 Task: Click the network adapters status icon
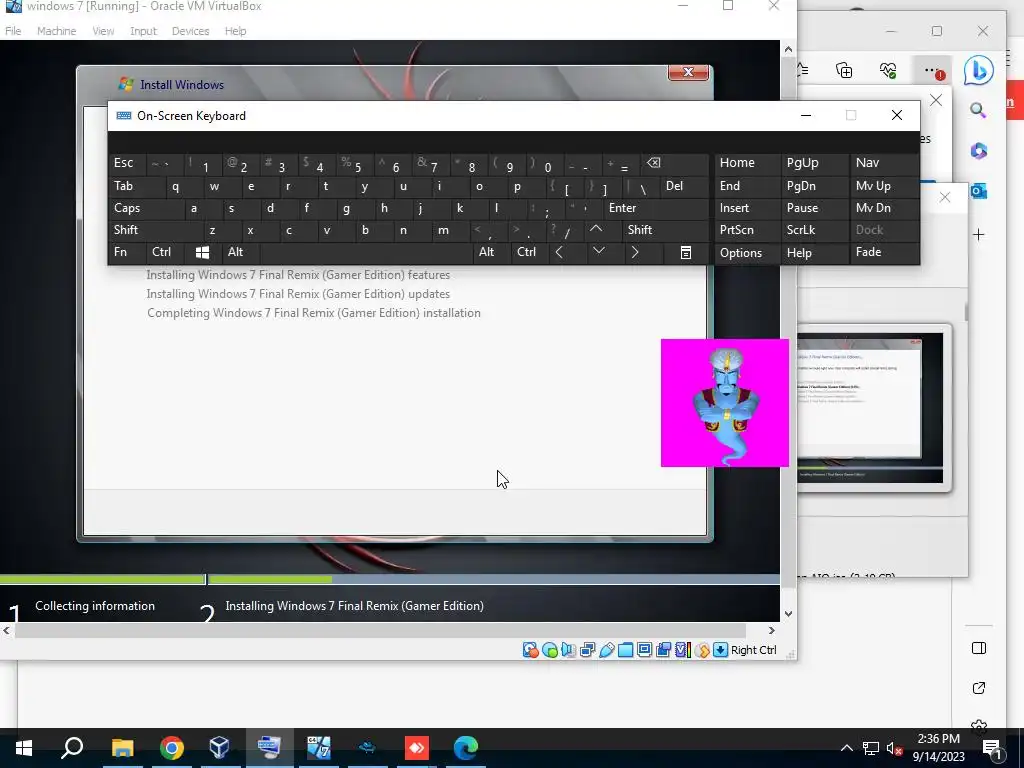587,650
